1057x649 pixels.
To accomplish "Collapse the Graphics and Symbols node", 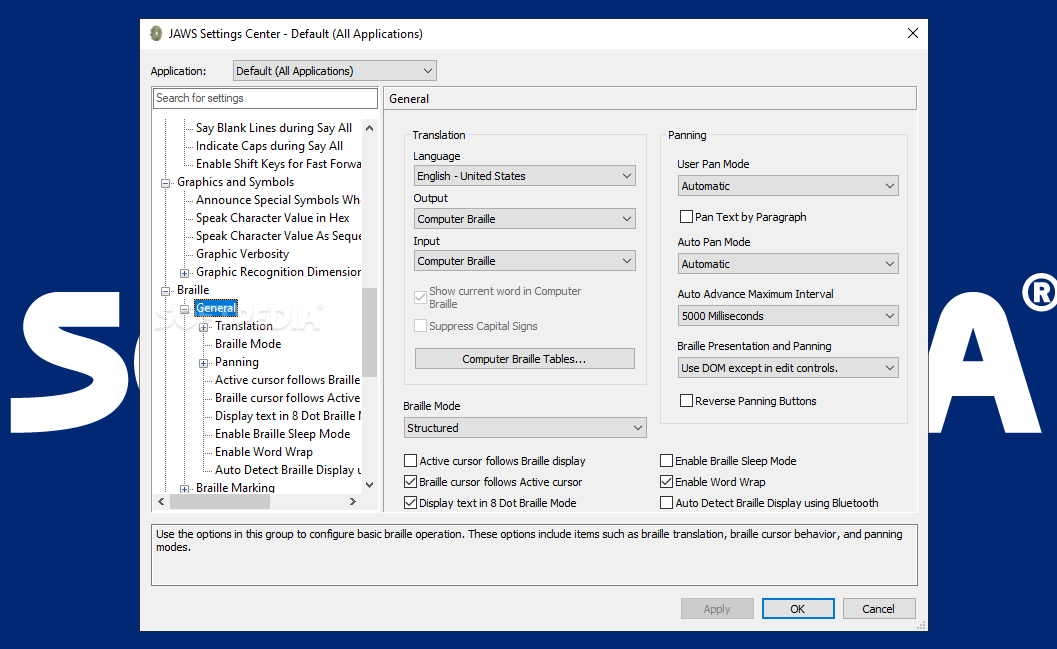I will (x=165, y=183).
